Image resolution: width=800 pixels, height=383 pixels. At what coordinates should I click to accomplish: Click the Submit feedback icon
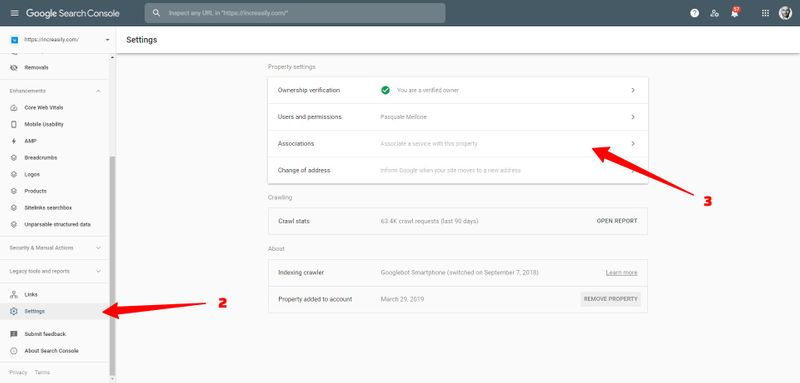click(14, 334)
